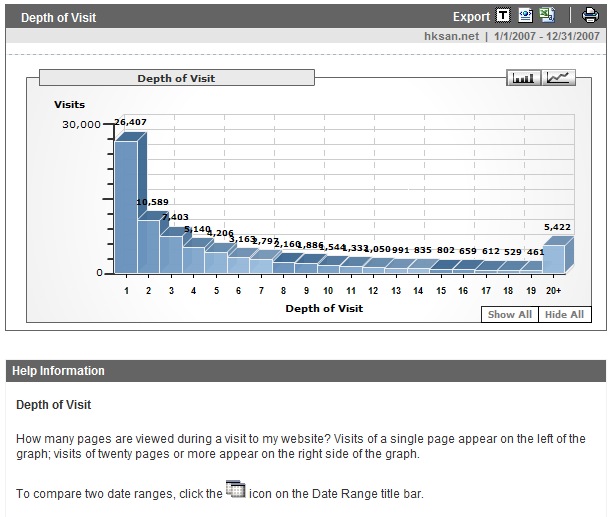Export report as plain text

503,16
